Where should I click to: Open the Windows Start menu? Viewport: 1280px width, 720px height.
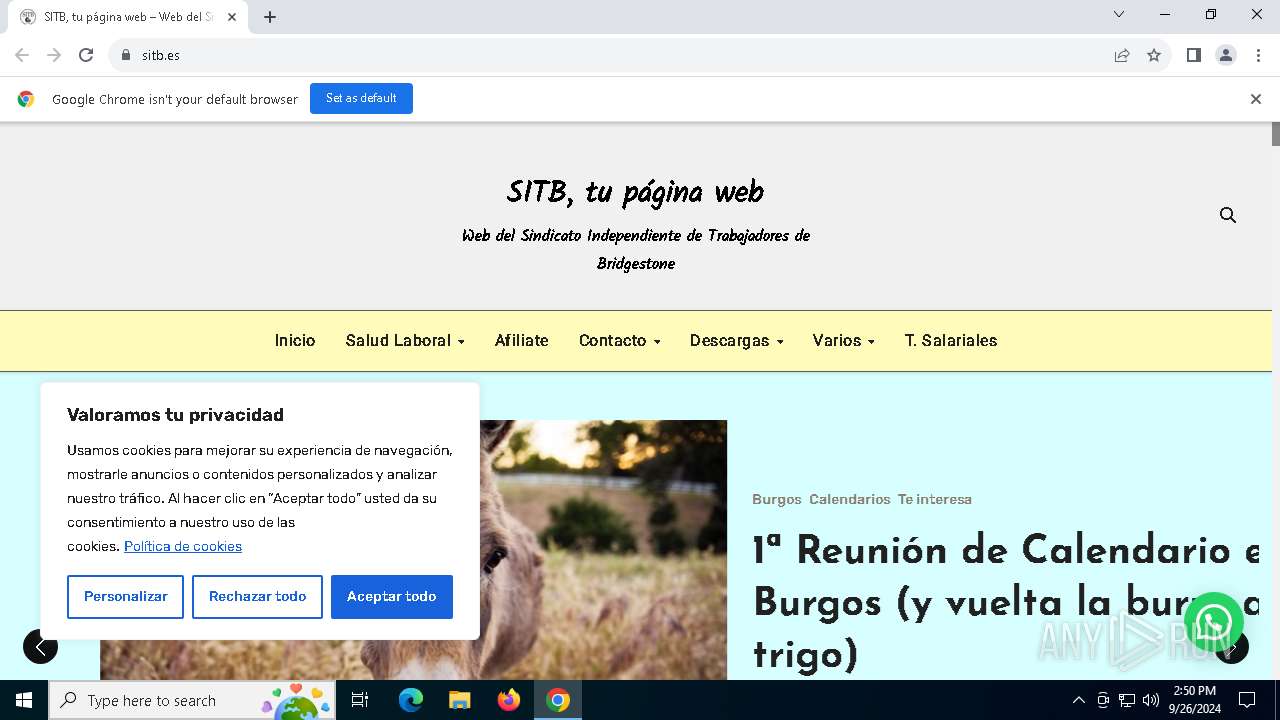click(24, 700)
